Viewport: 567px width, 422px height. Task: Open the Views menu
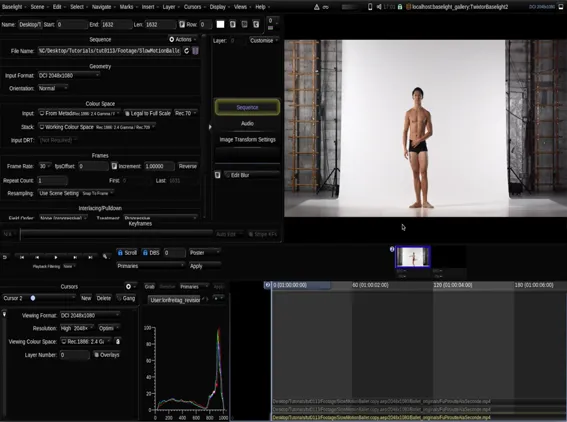[x=242, y=7]
